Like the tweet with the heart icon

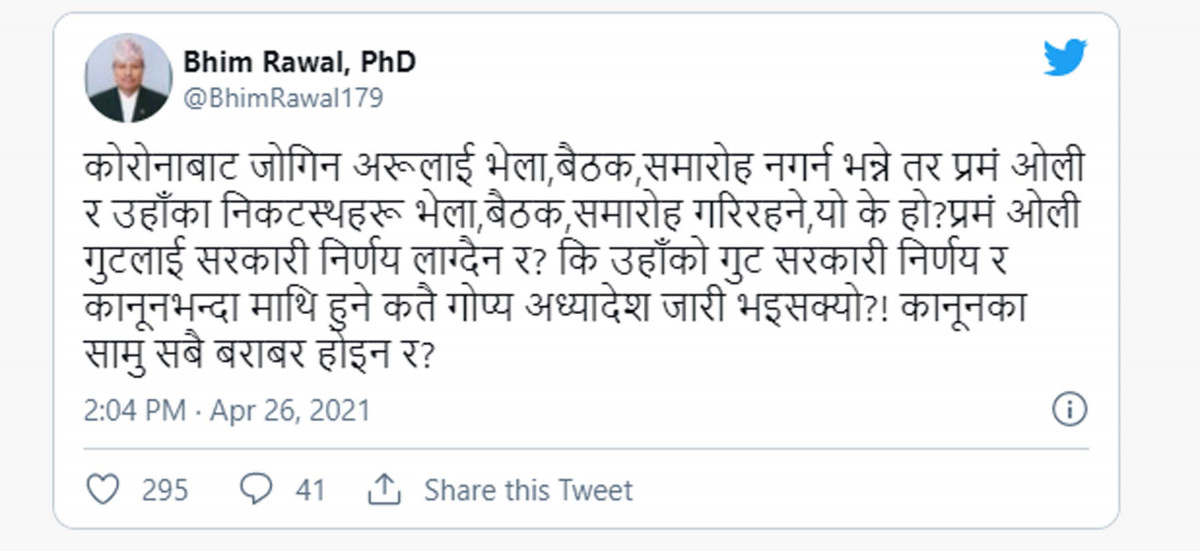click(x=103, y=490)
